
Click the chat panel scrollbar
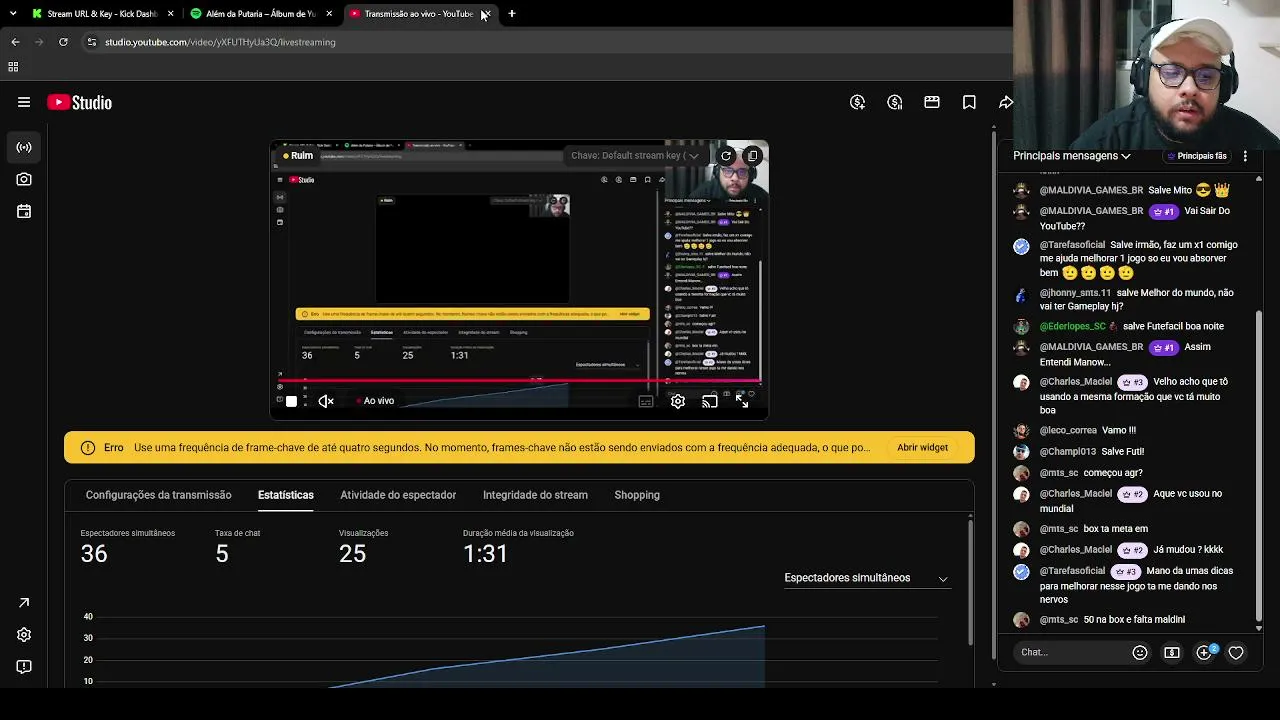1259,465
